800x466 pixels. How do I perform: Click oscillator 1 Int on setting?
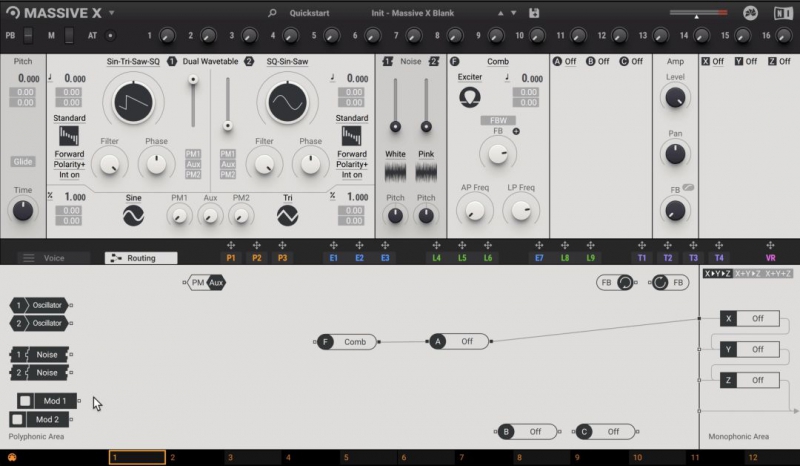coord(69,175)
